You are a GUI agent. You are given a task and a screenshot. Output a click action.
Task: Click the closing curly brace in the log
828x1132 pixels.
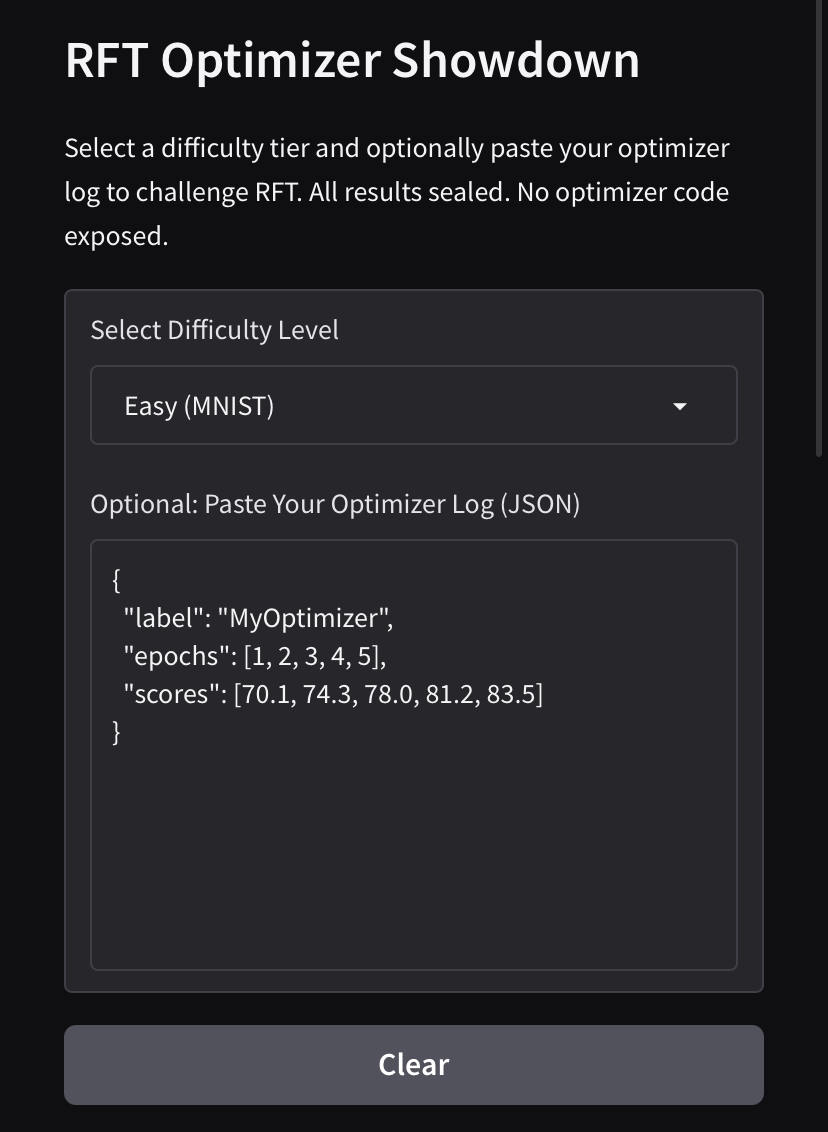coord(117,732)
